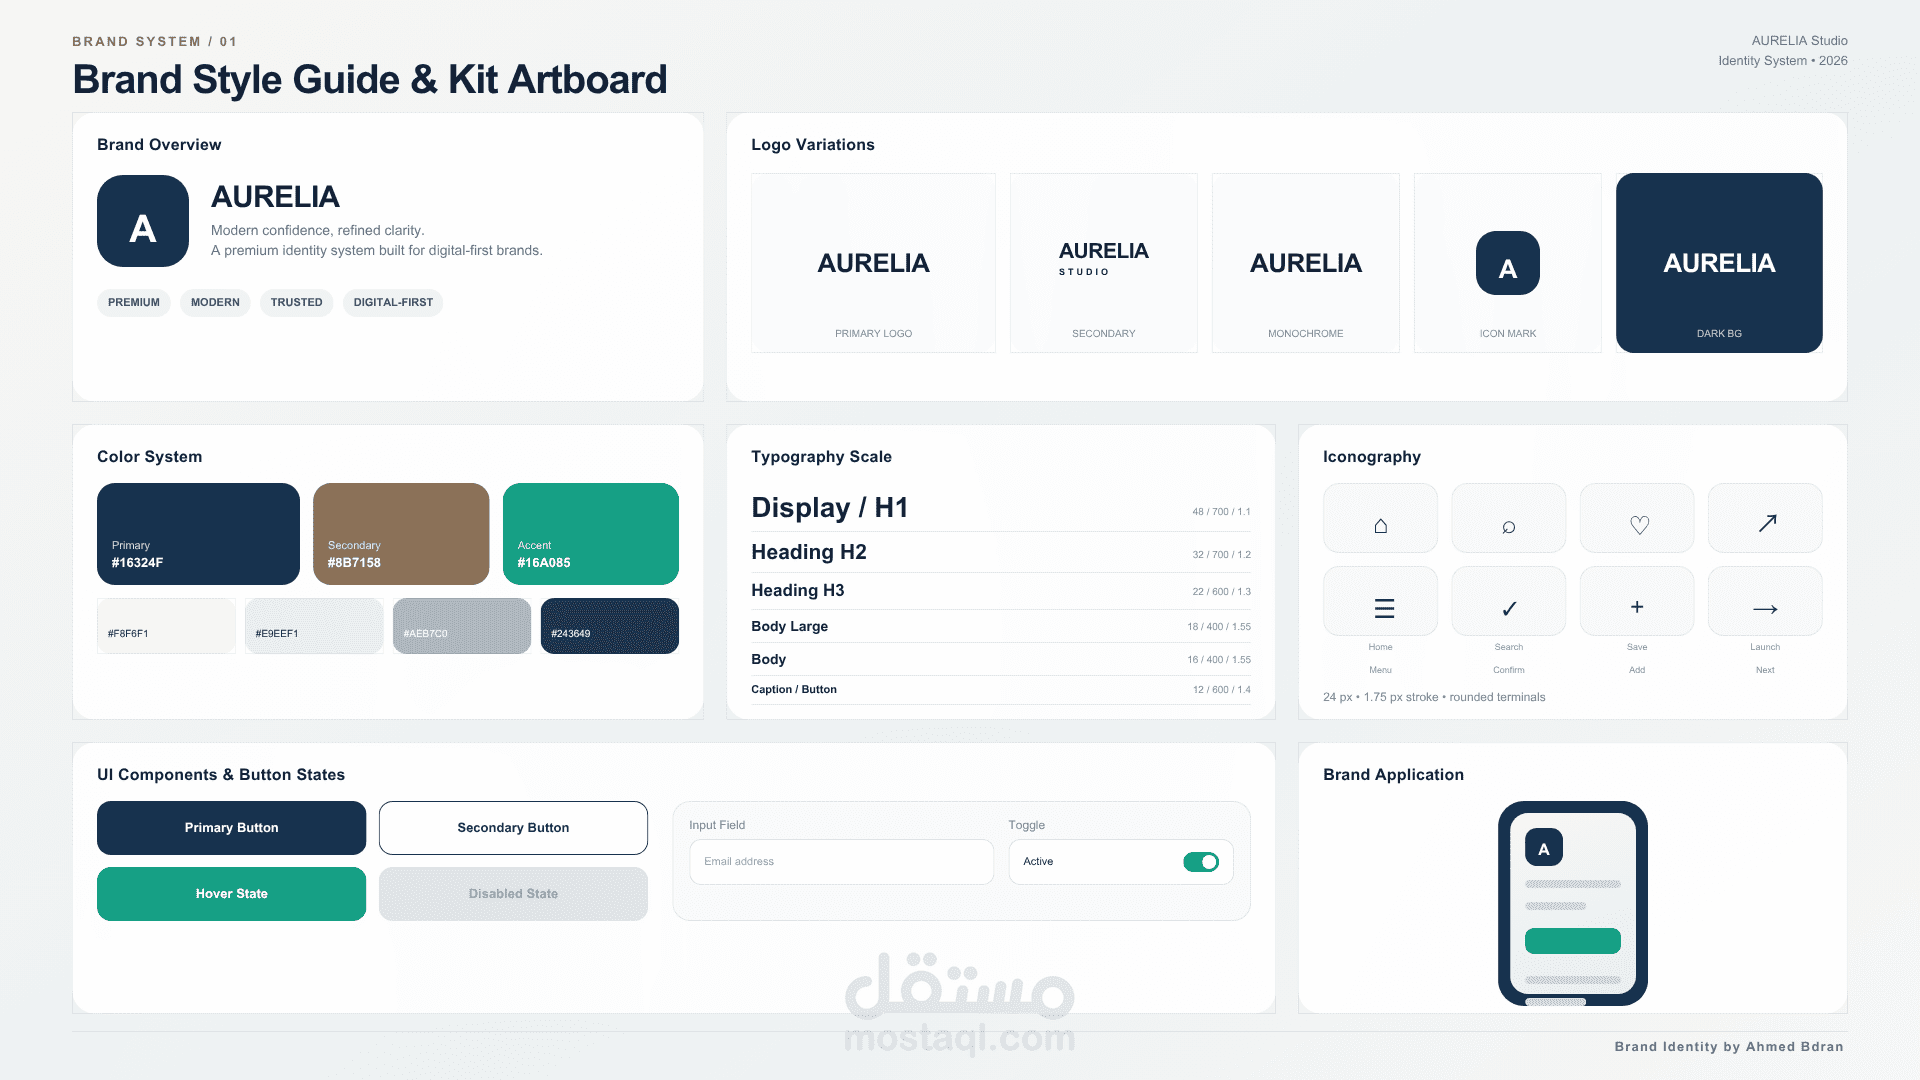
Task: Pick the #243649 dark swatch
Action: coord(610,626)
